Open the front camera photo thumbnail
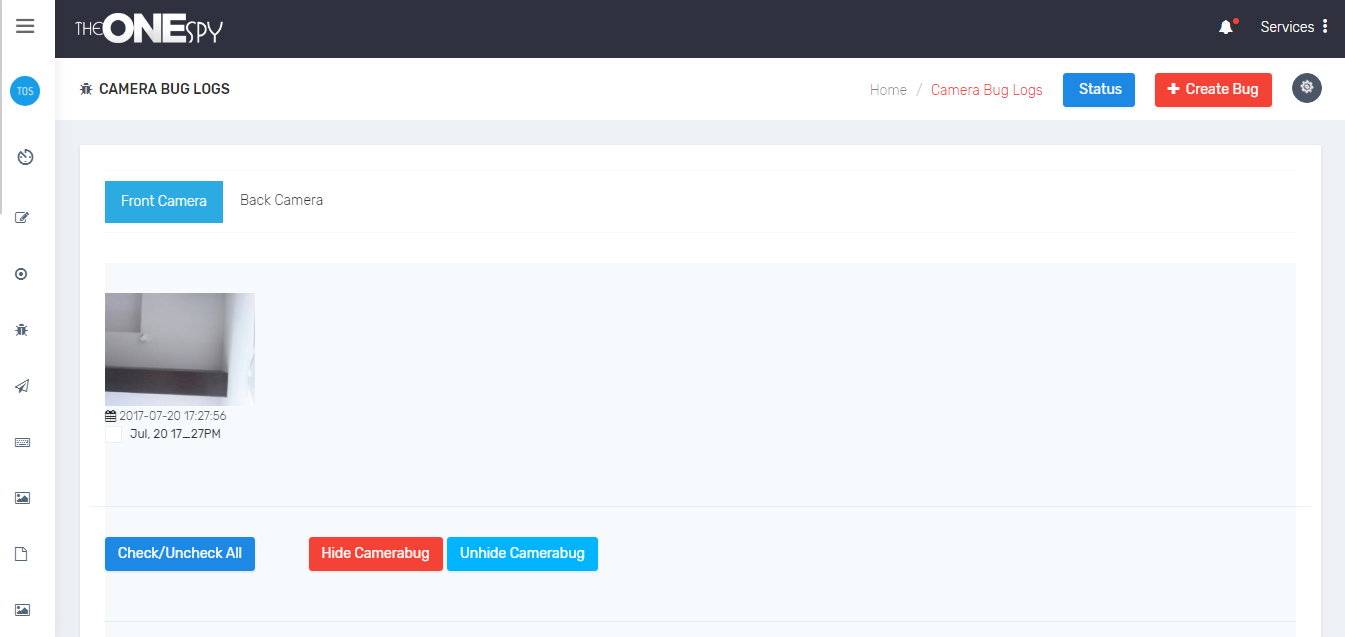Viewport: 1345px width, 637px height. [180, 349]
